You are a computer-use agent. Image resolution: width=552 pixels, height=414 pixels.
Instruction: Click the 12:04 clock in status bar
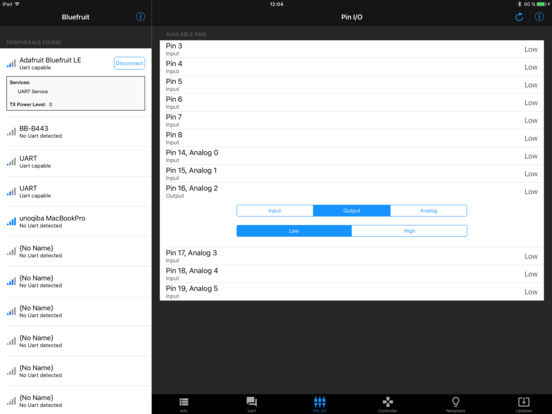[x=276, y=4]
